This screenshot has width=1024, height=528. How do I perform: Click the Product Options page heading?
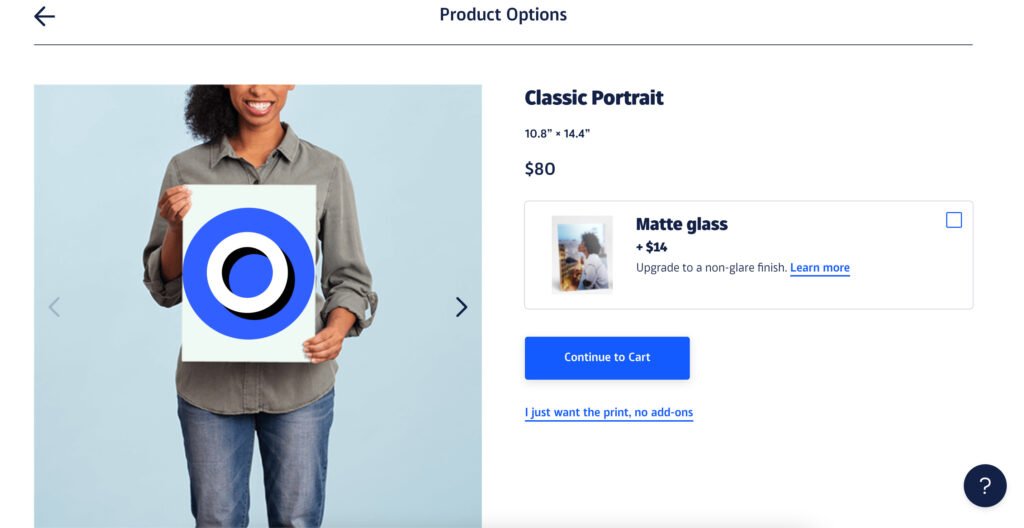[x=503, y=15]
